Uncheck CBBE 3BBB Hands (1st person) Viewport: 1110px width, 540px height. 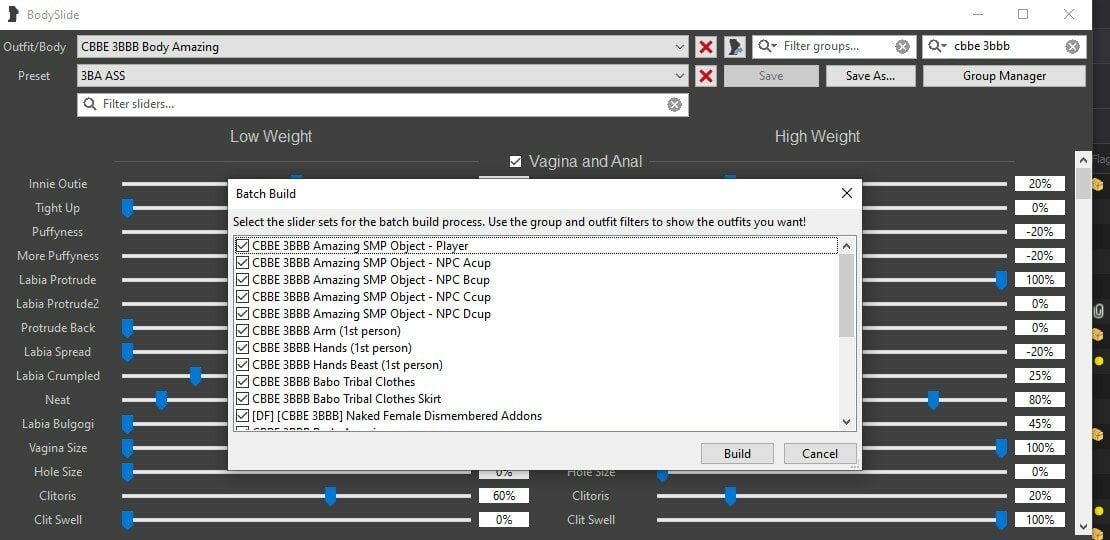pos(243,347)
